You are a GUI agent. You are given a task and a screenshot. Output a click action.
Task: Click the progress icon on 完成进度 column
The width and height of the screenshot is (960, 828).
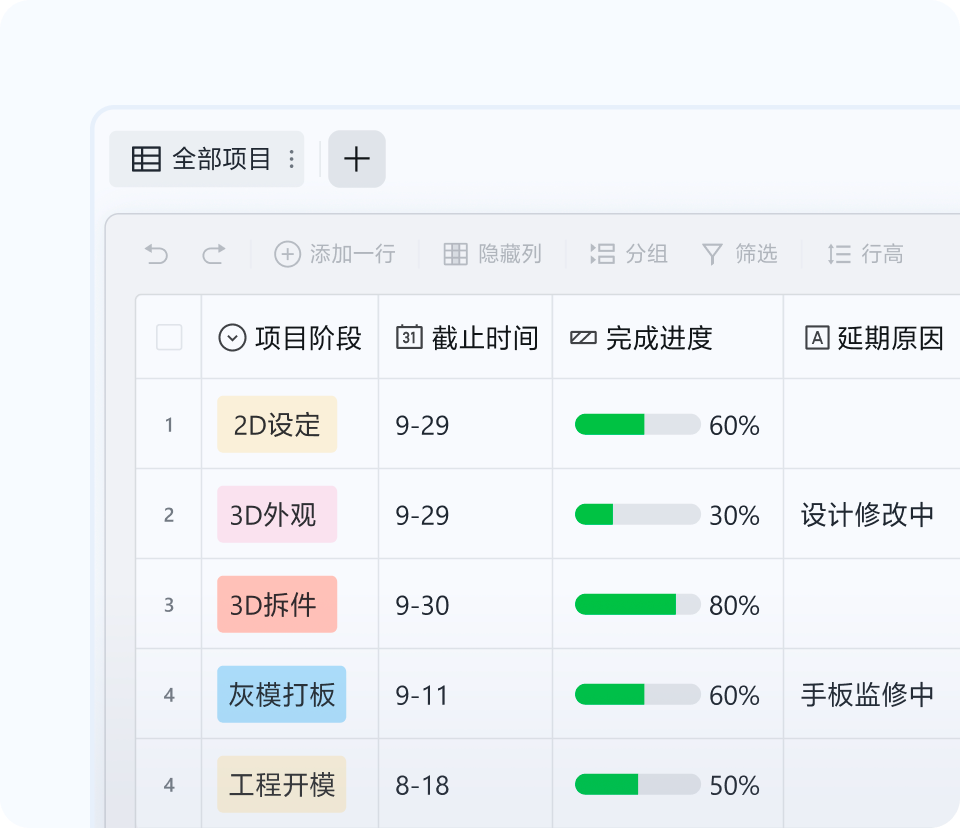[x=584, y=338]
